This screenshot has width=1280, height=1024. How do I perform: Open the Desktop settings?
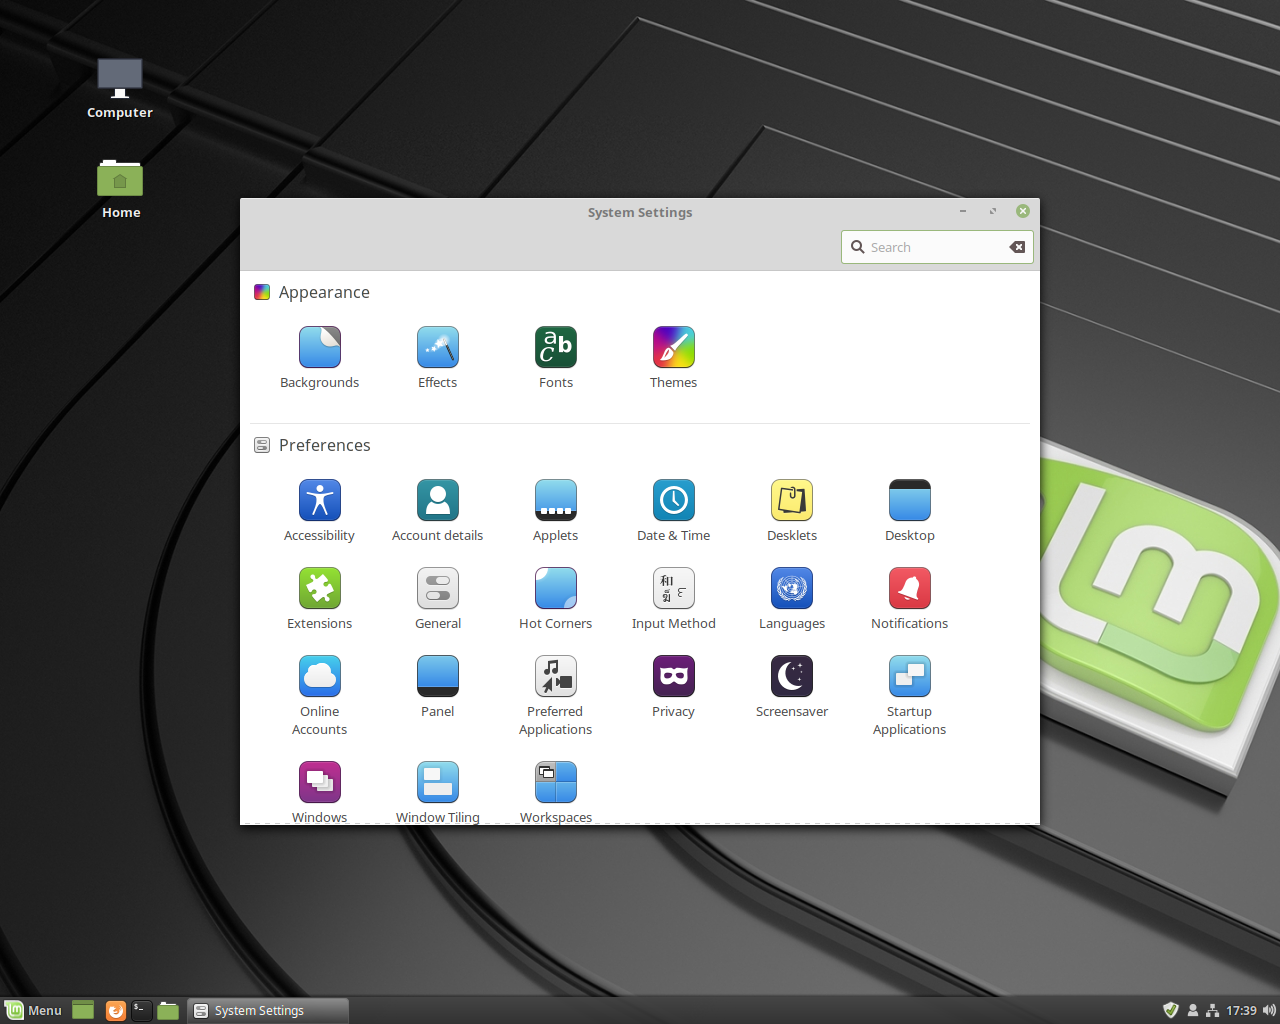910,511
